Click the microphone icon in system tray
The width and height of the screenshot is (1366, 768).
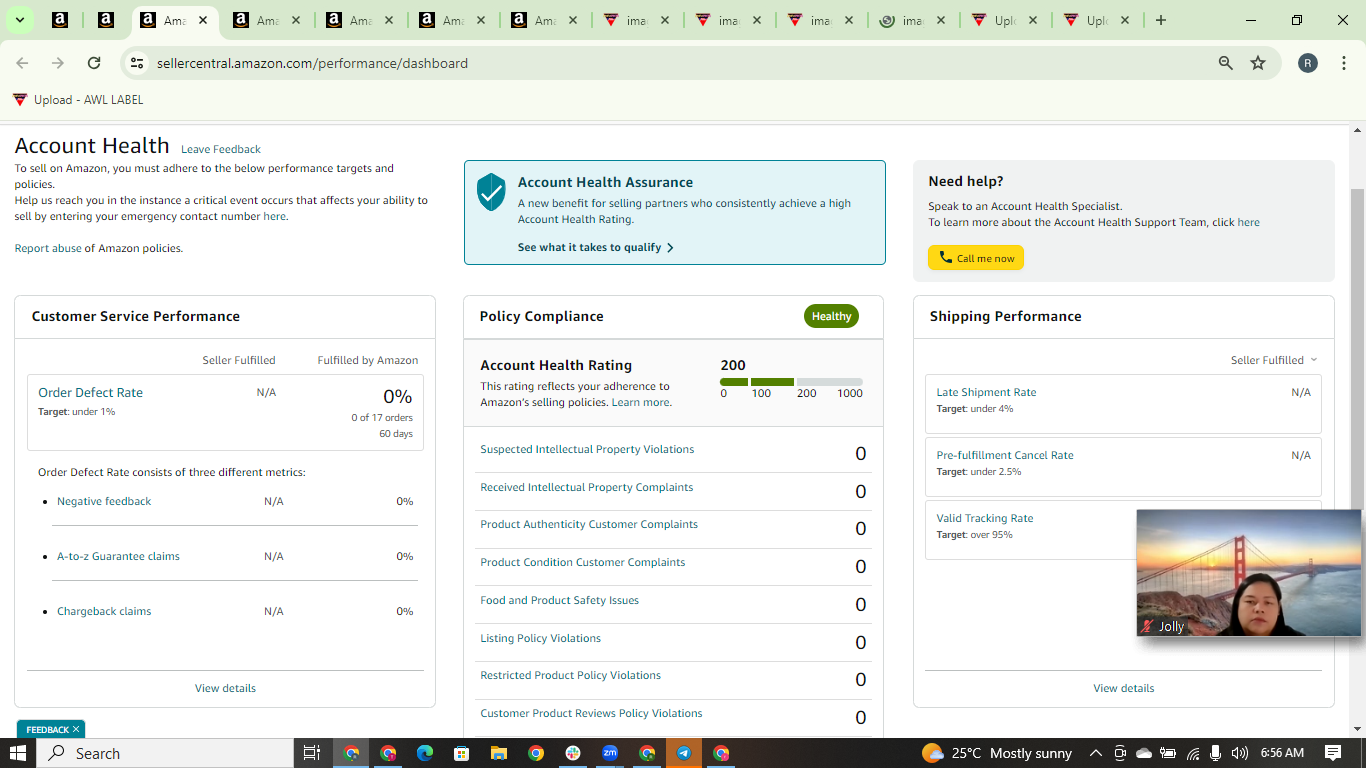1216,753
